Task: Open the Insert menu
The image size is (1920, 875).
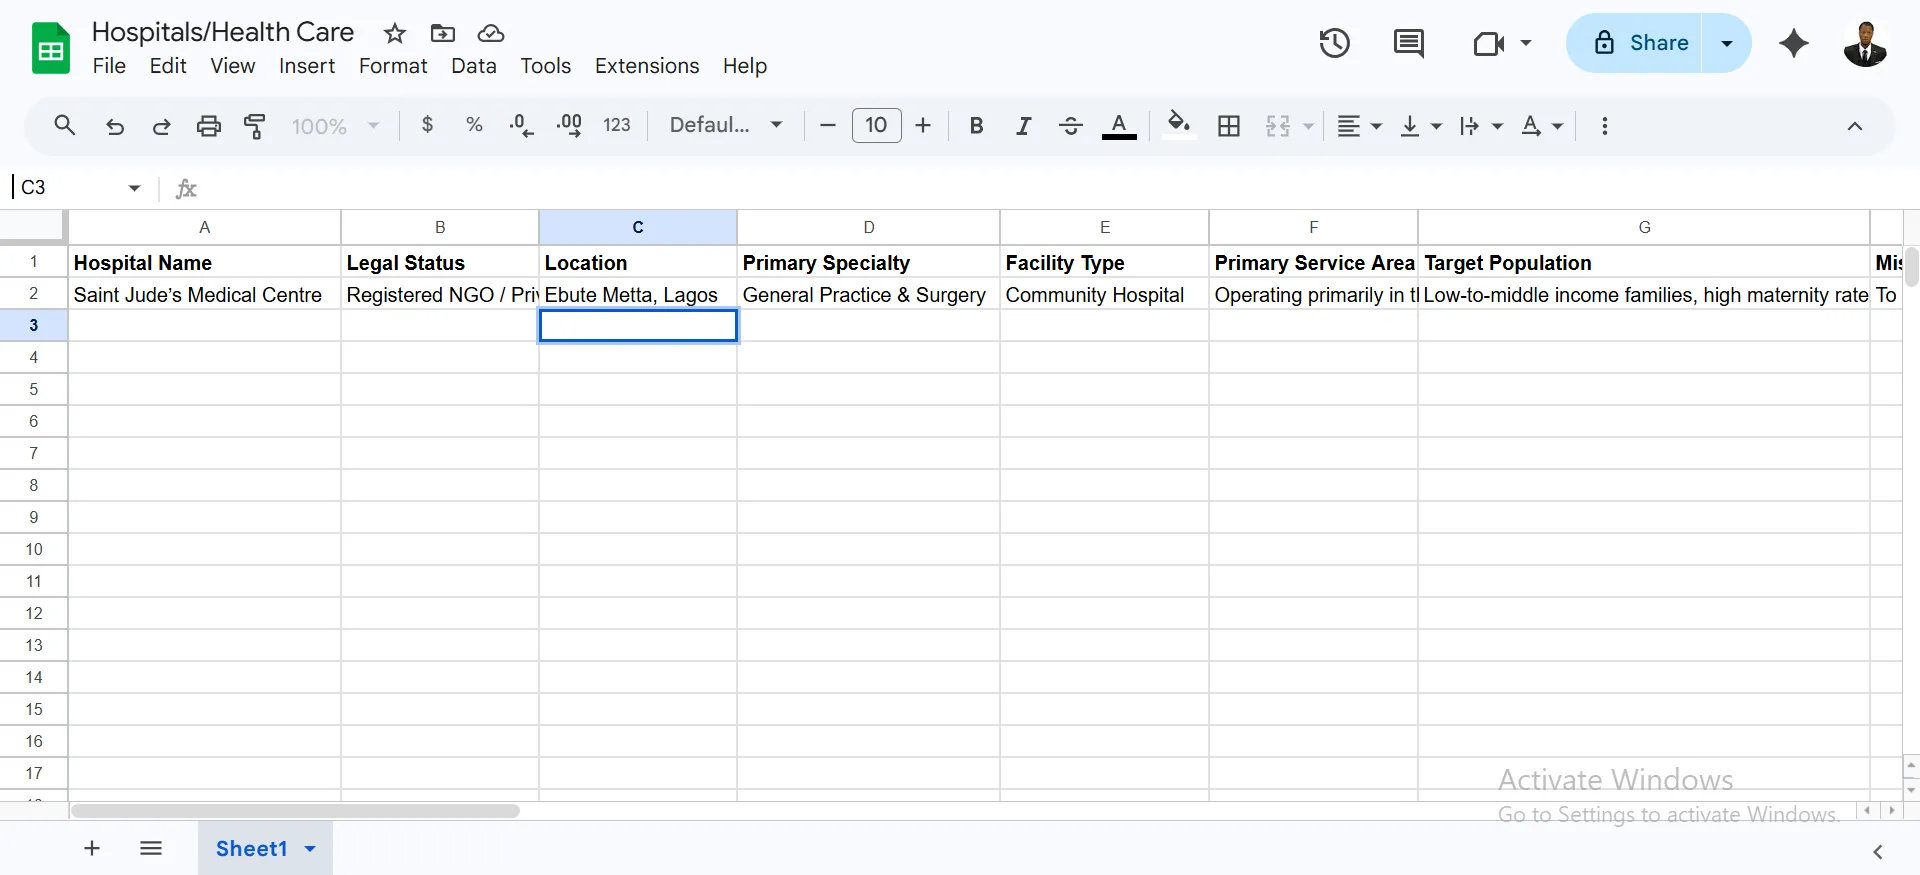Action: 306,66
